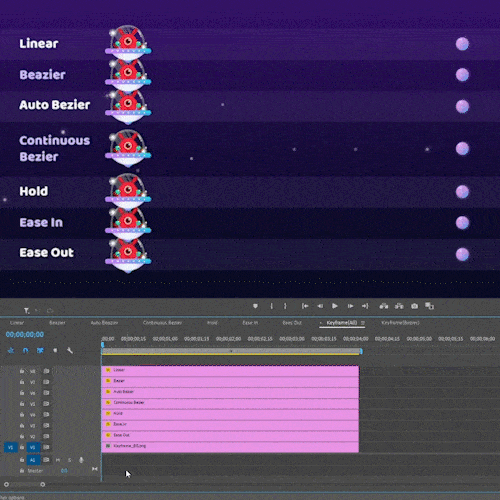The width and height of the screenshot is (500, 500).
Task: Toggle the V3 track lock
Action: tap(22, 425)
